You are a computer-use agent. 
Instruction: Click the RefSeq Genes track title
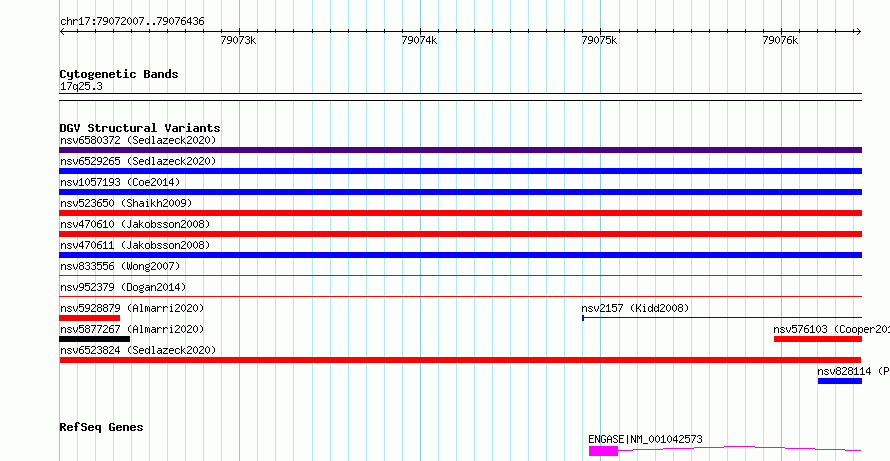point(101,427)
